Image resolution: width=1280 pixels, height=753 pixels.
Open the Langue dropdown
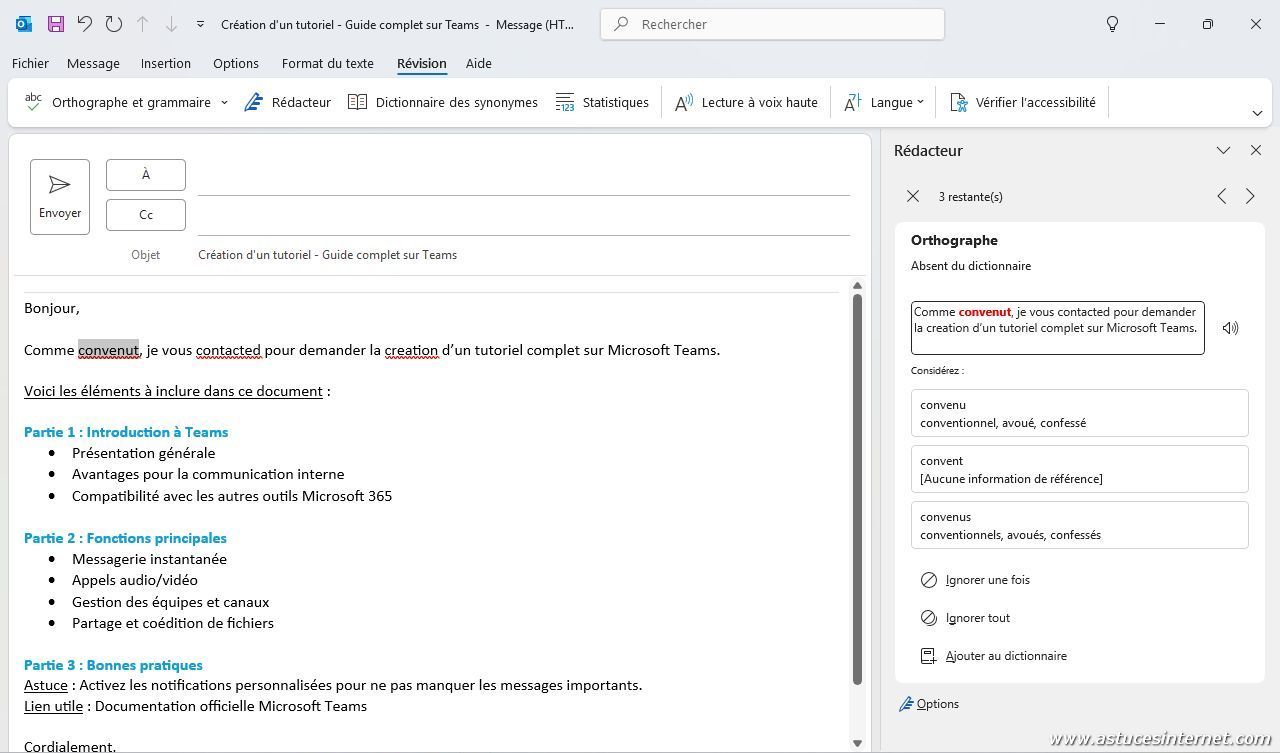[884, 102]
